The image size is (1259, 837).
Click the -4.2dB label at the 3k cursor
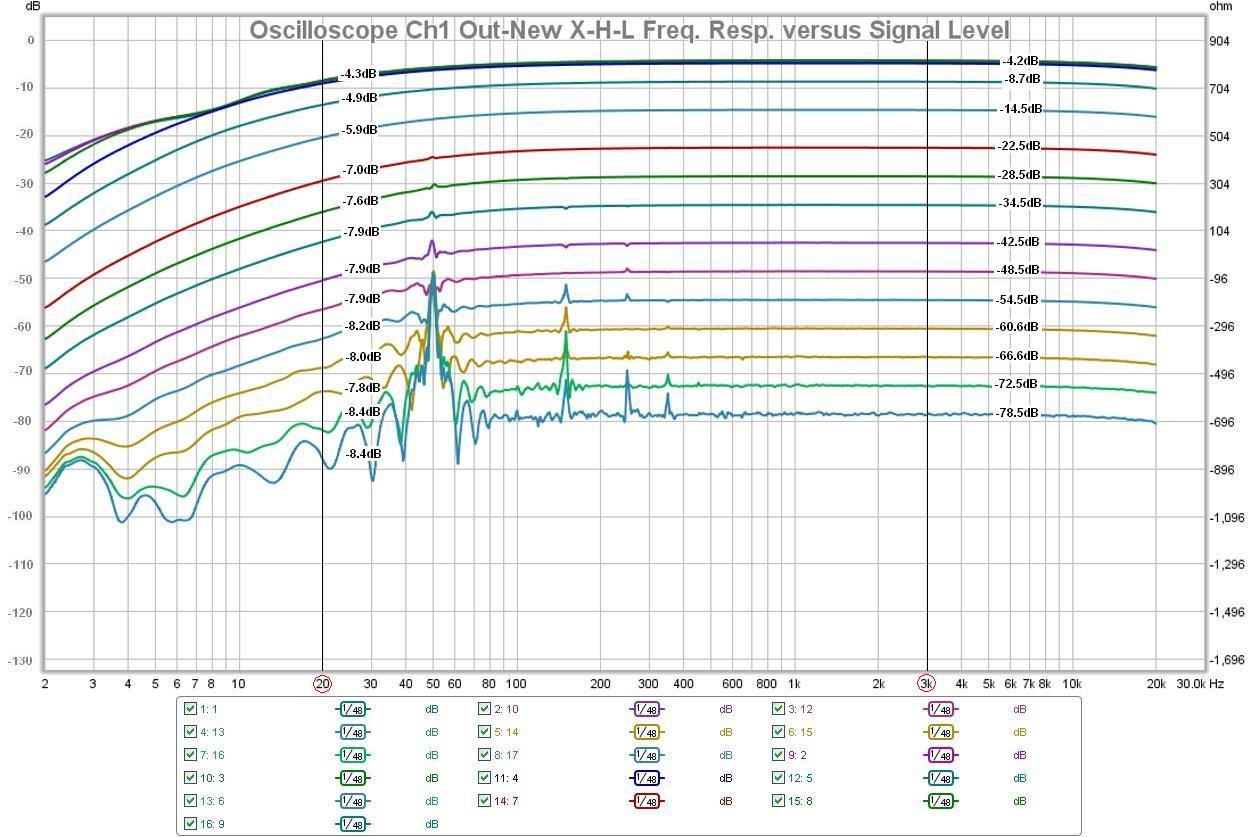coord(1021,61)
